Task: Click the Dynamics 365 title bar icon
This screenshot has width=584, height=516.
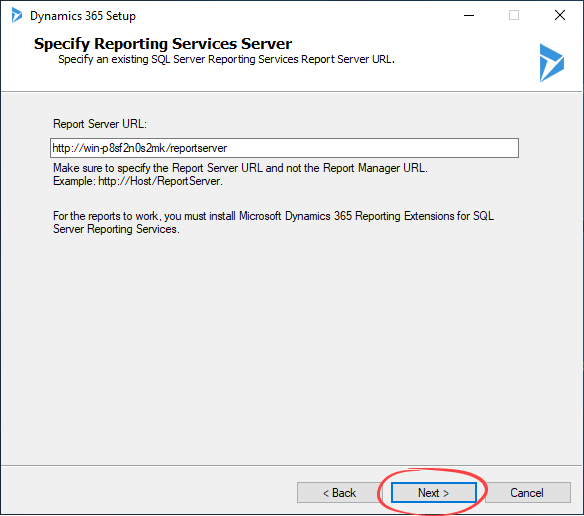Action: tap(17, 16)
